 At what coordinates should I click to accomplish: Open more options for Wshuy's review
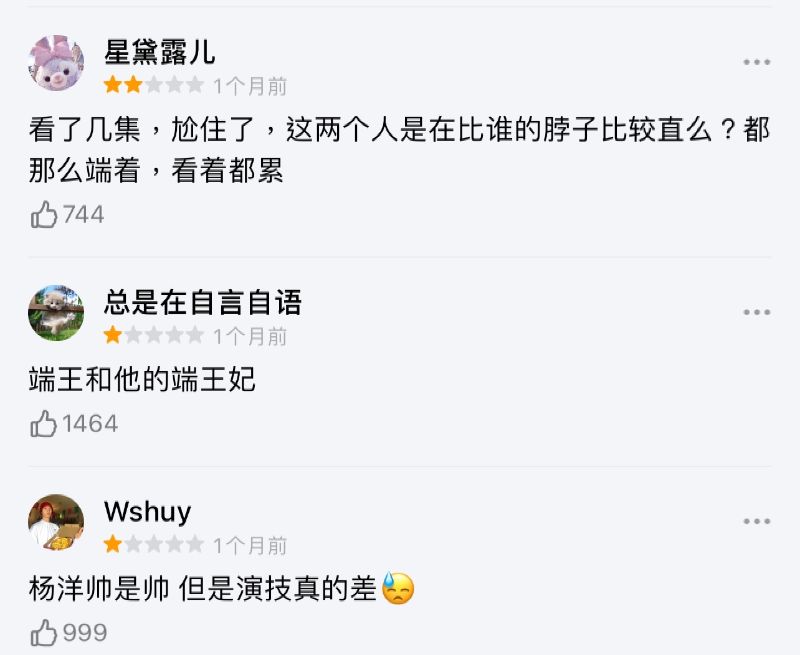tap(757, 521)
